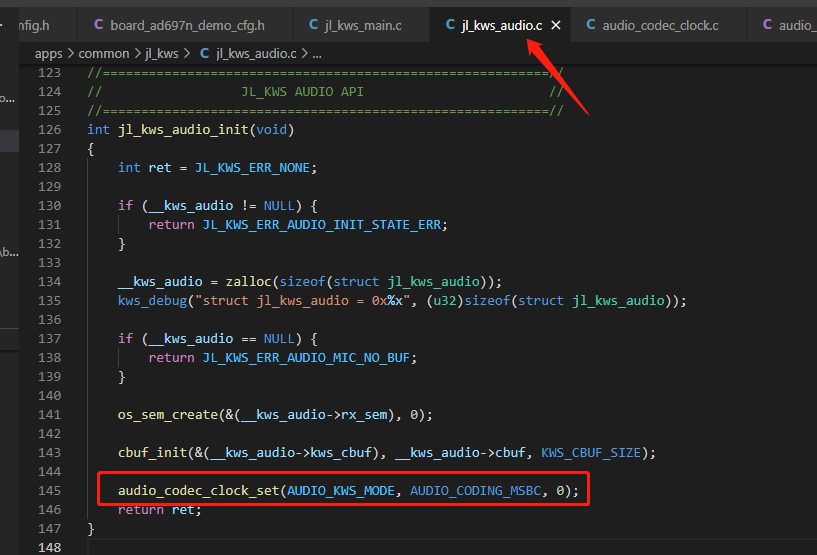The height and width of the screenshot is (555, 817).
Task: Click the zalloc call on line 134
Action: coord(249,281)
